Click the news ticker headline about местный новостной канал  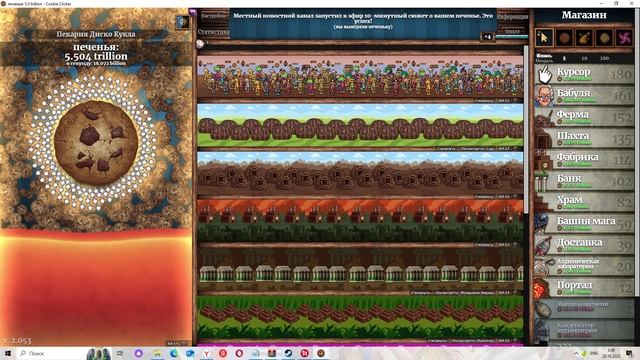pos(363,18)
